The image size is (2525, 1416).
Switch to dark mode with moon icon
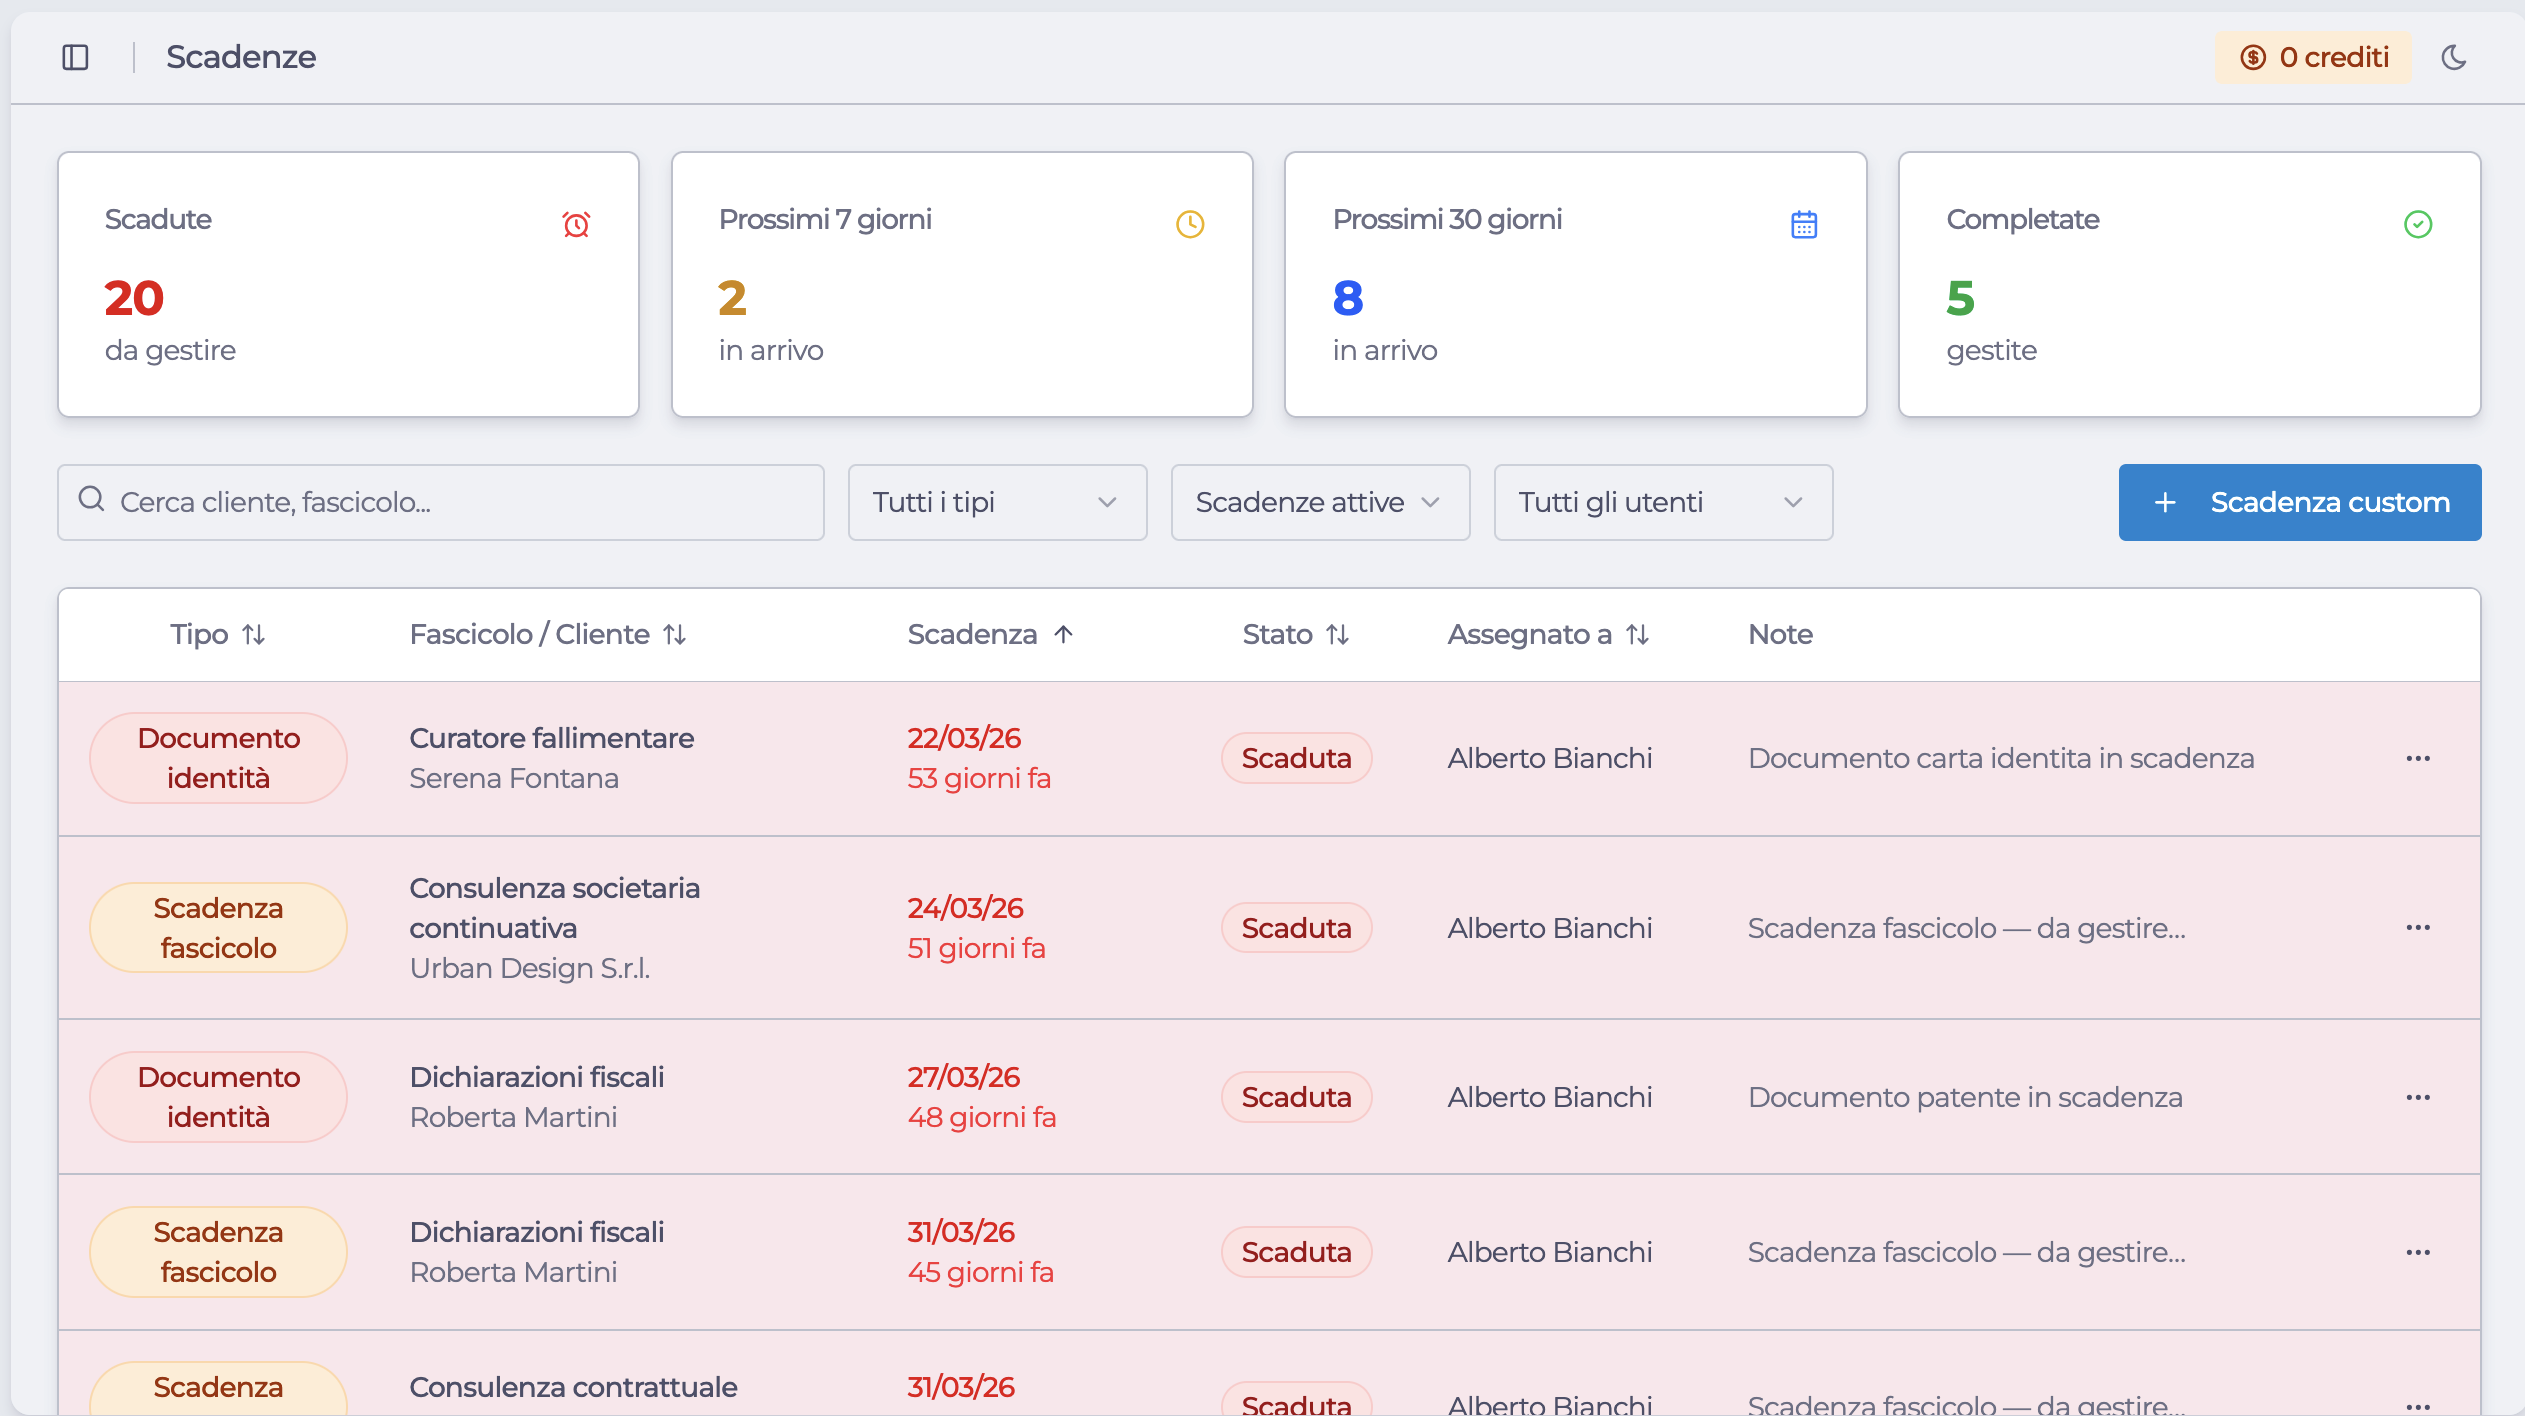point(2453,57)
